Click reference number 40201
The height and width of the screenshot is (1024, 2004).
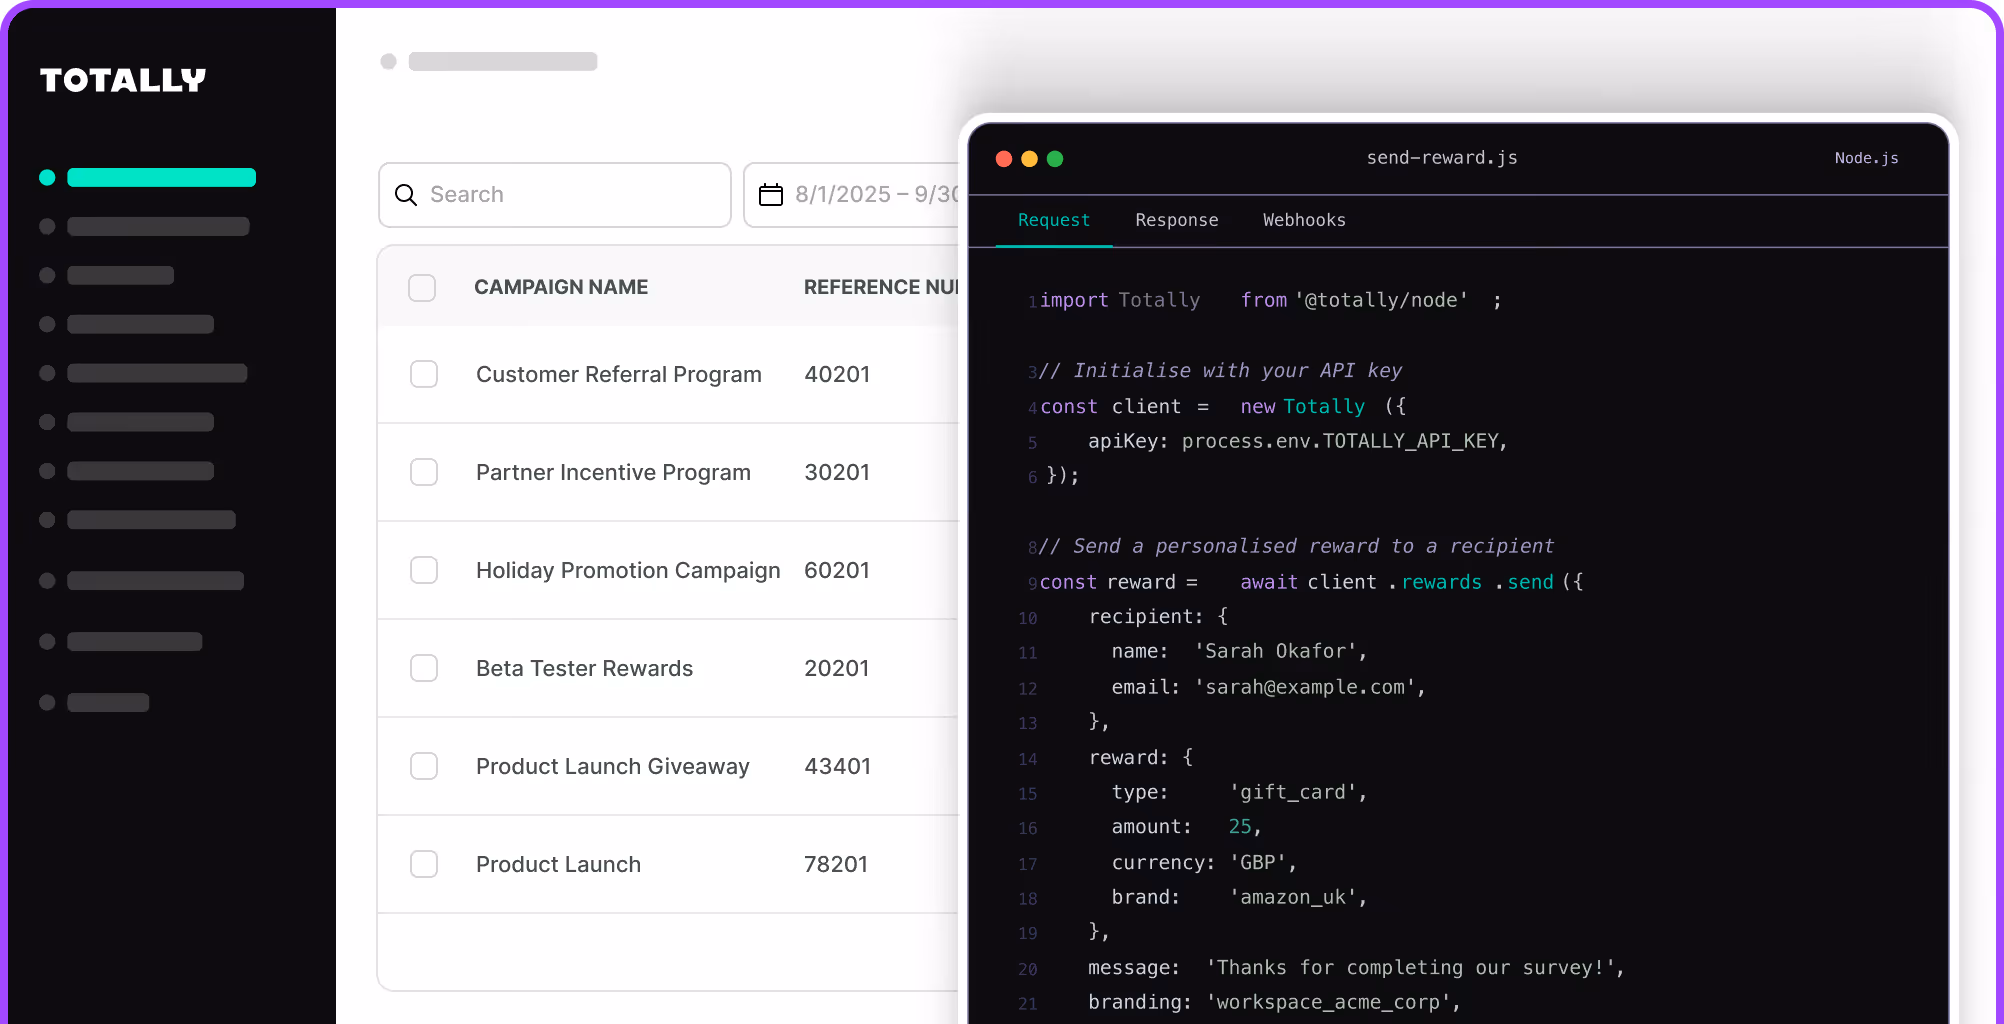click(x=837, y=374)
